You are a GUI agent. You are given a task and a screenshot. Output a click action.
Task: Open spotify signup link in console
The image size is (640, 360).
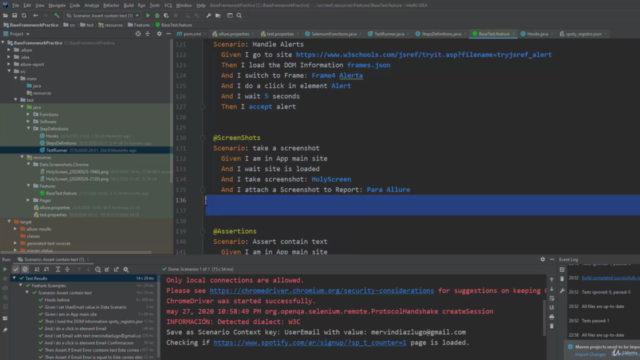coord(310,342)
